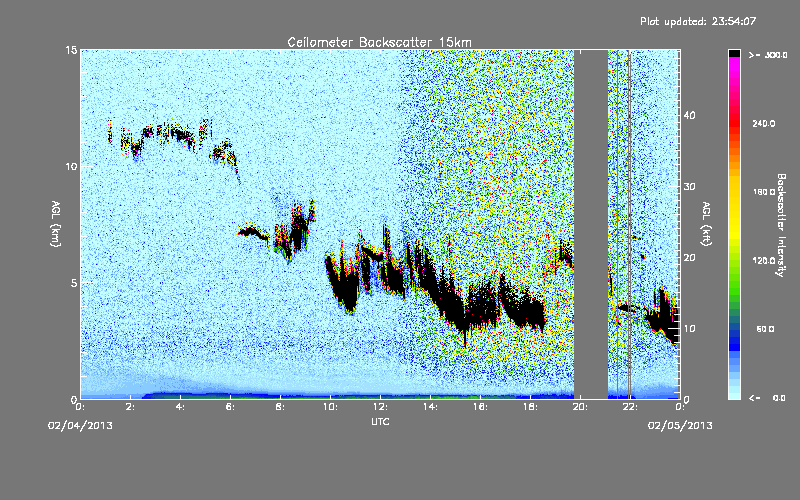The height and width of the screenshot is (500, 800).
Task: Click the gray data gap after 20 UTC
Action: coord(591,224)
